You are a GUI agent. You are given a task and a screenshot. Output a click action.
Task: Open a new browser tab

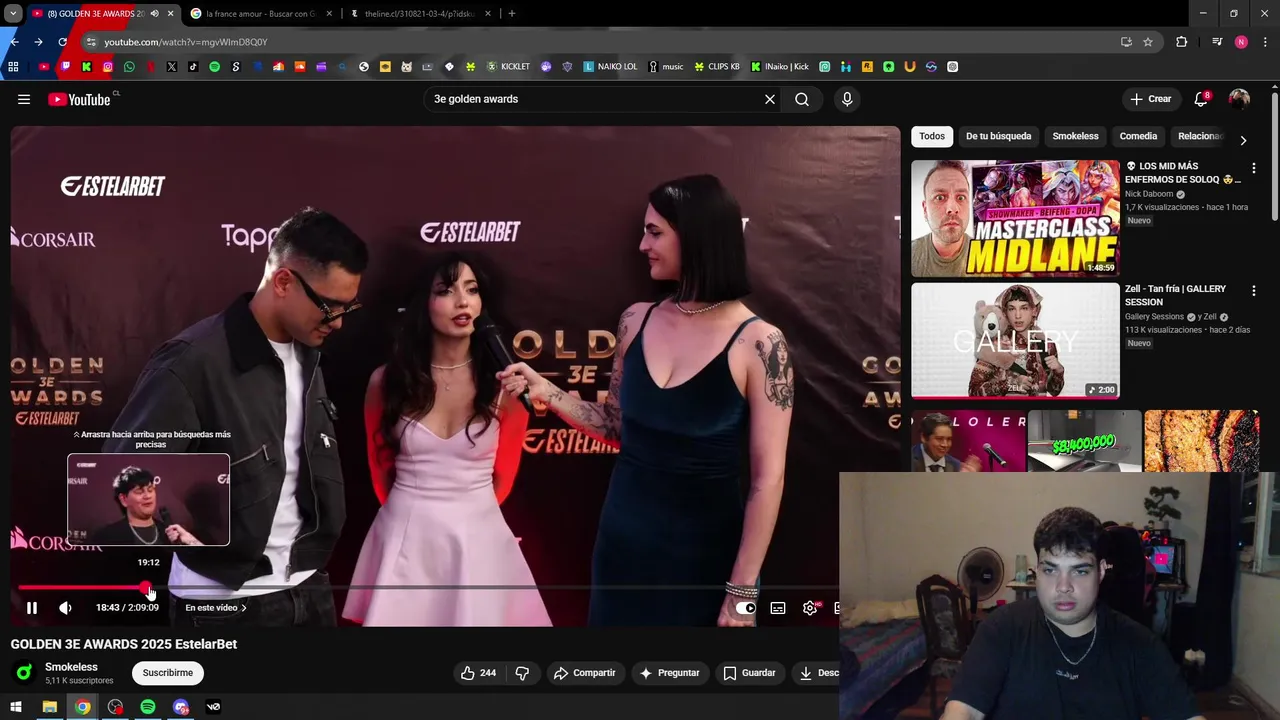512,14
